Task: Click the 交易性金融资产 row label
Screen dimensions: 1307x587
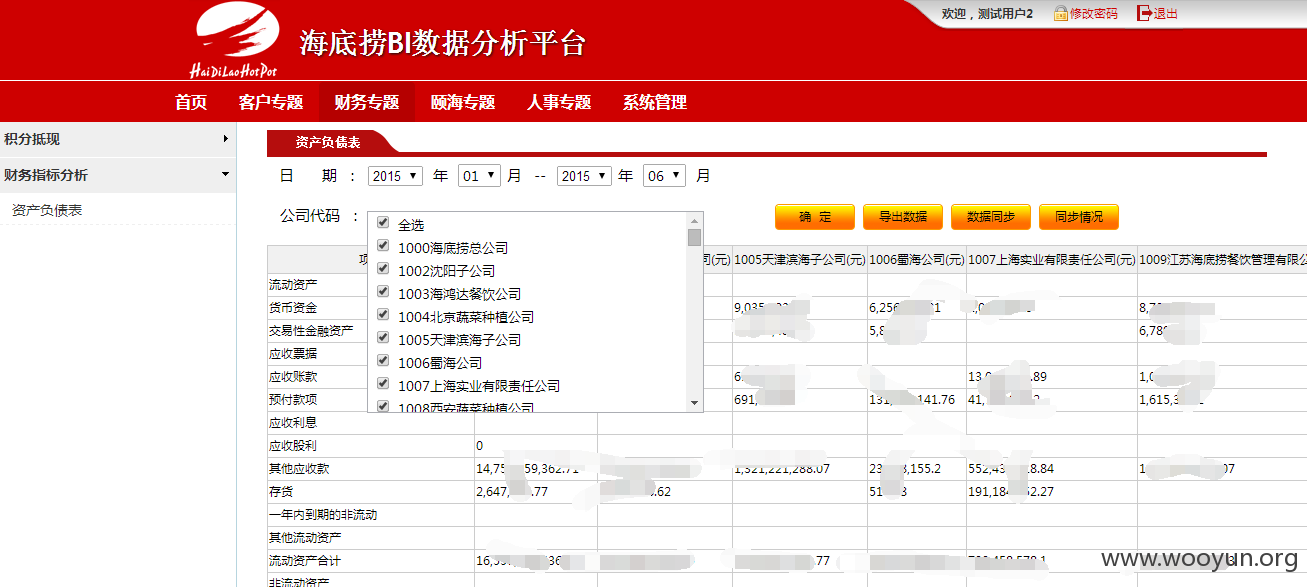Action: tap(311, 330)
